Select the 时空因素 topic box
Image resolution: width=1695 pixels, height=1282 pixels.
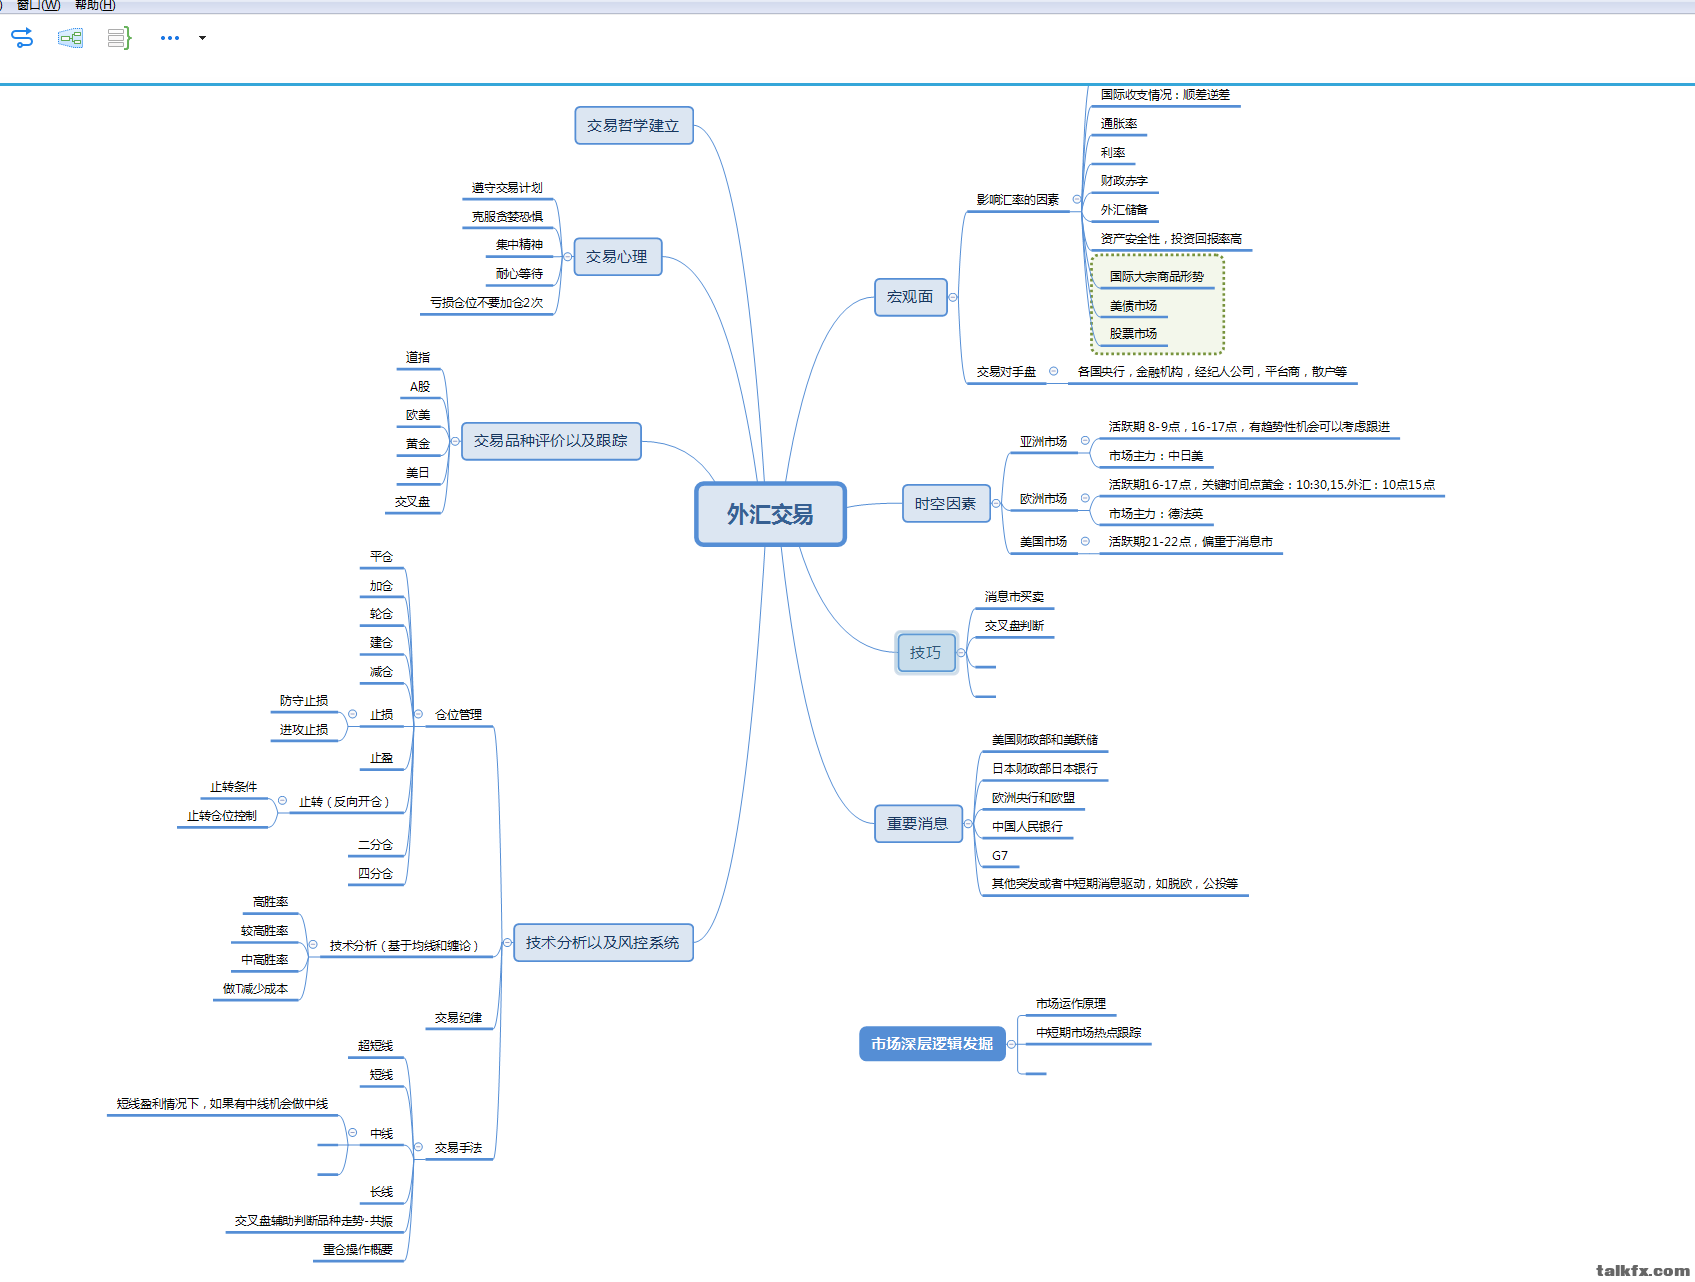946,504
